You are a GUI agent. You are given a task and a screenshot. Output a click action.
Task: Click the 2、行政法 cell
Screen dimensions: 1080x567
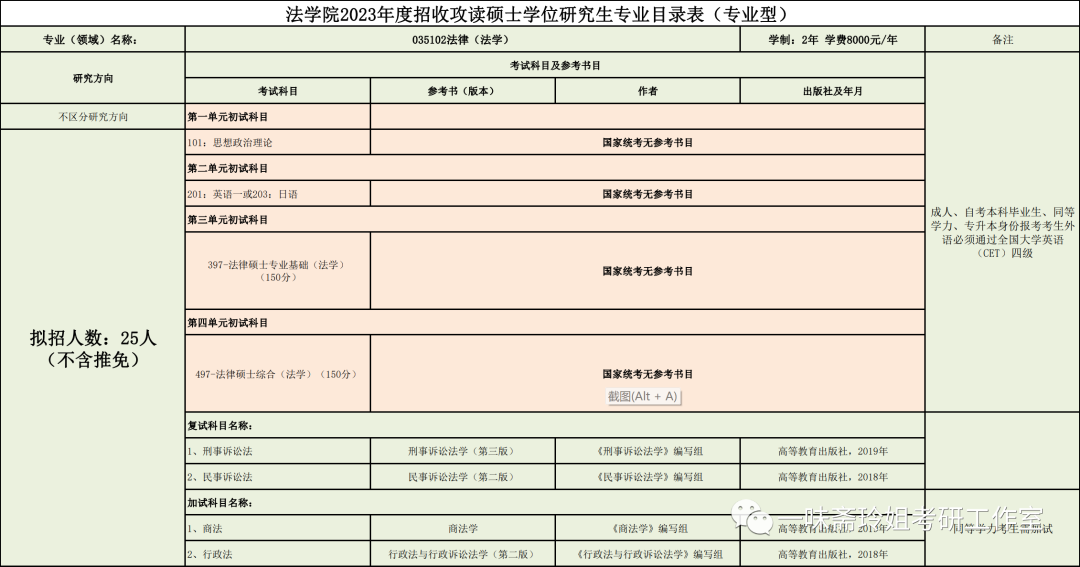pyautogui.click(x=278, y=554)
